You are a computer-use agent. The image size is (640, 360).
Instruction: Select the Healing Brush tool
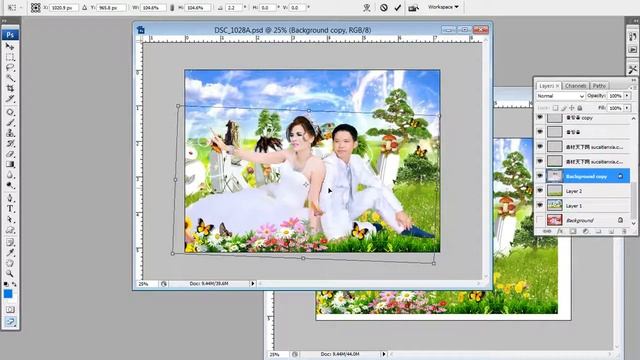pyautogui.click(x=10, y=112)
